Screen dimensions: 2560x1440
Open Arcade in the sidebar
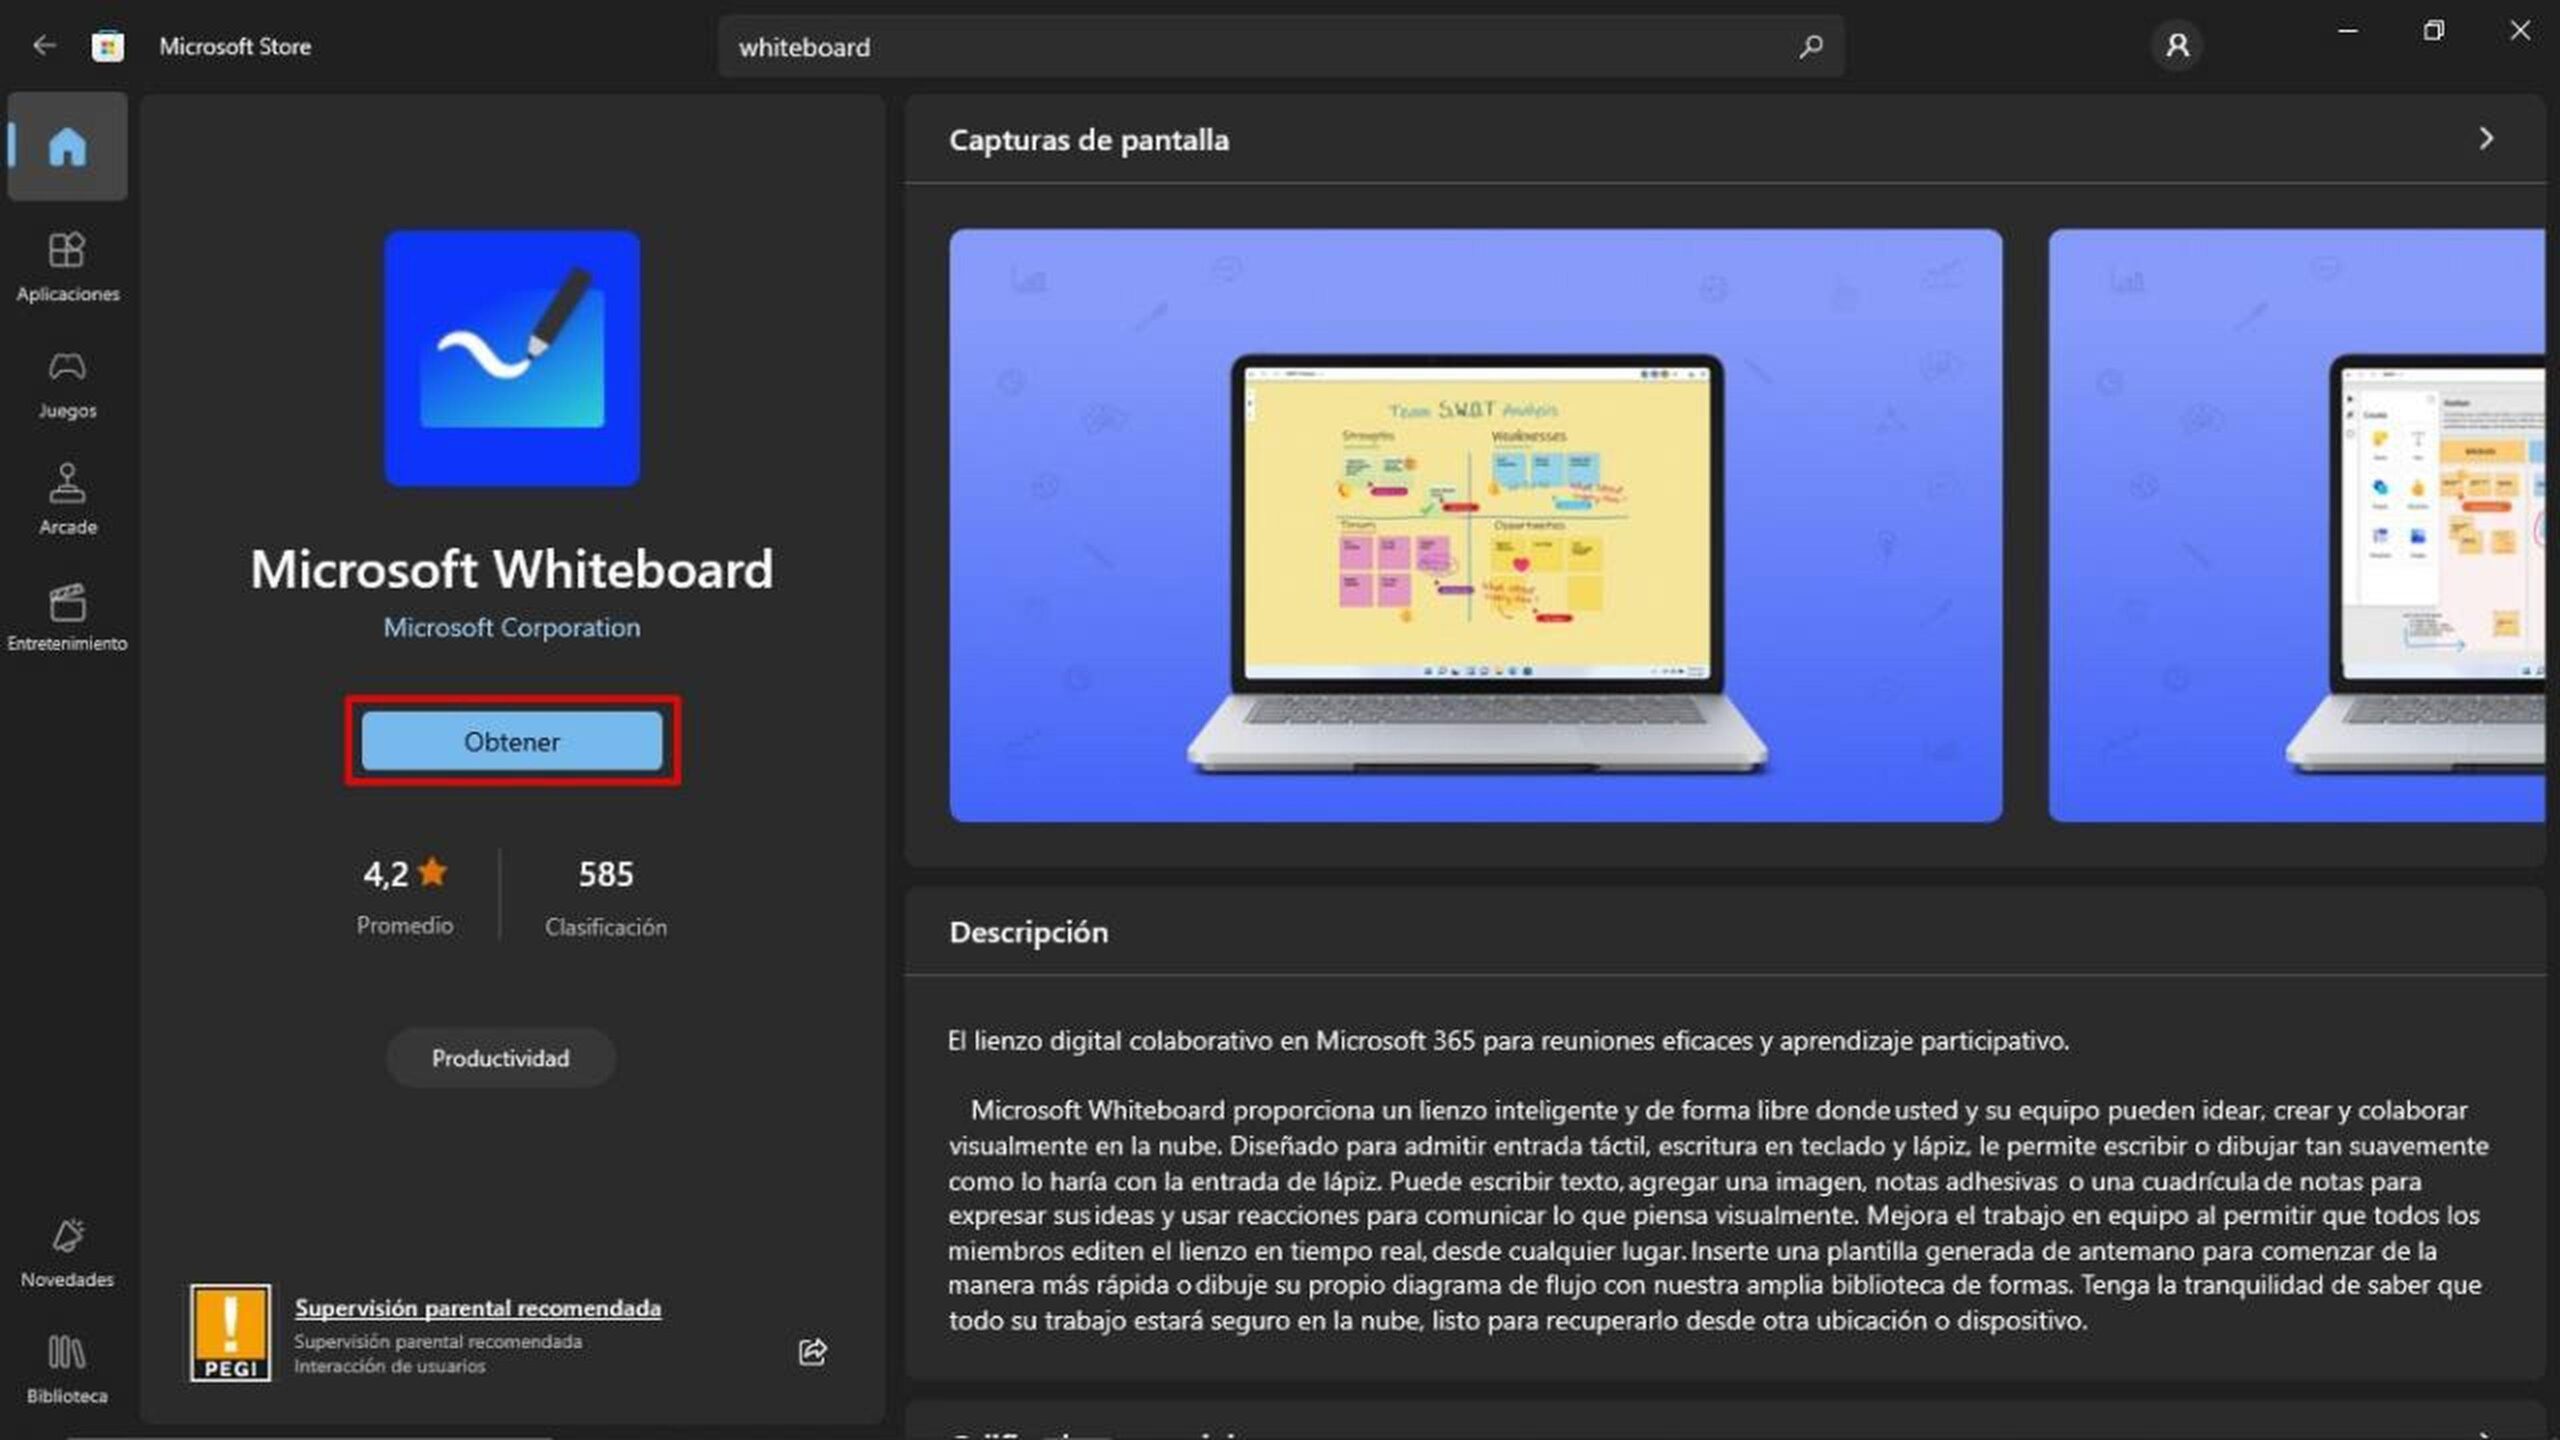[67, 500]
